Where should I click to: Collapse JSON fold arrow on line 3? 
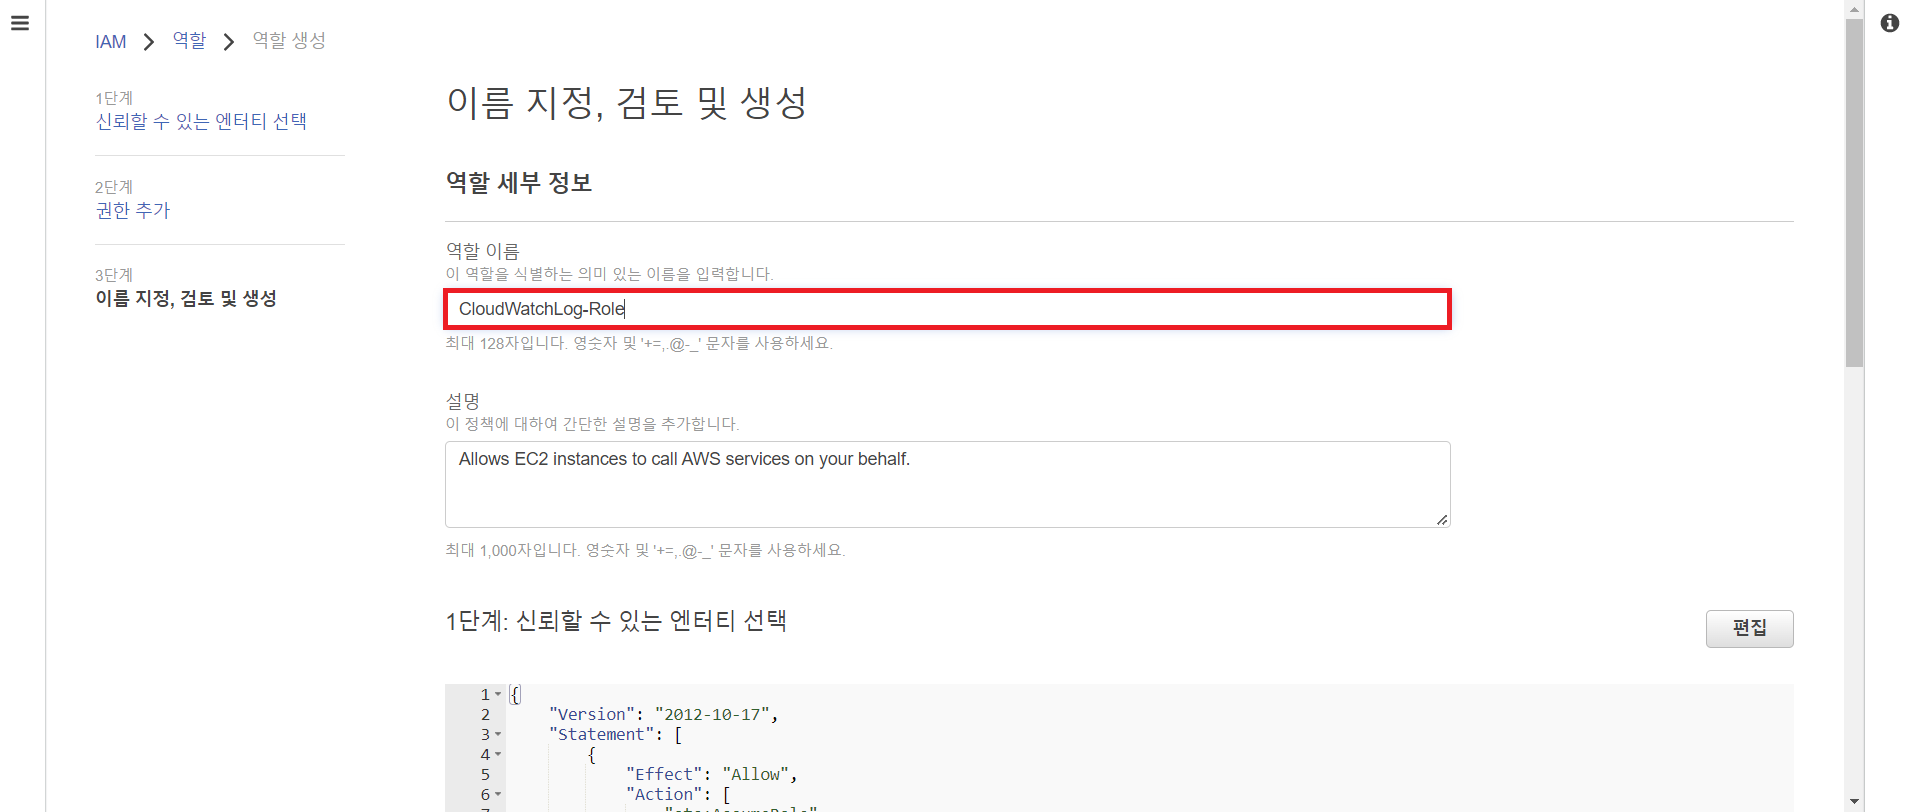tap(498, 734)
